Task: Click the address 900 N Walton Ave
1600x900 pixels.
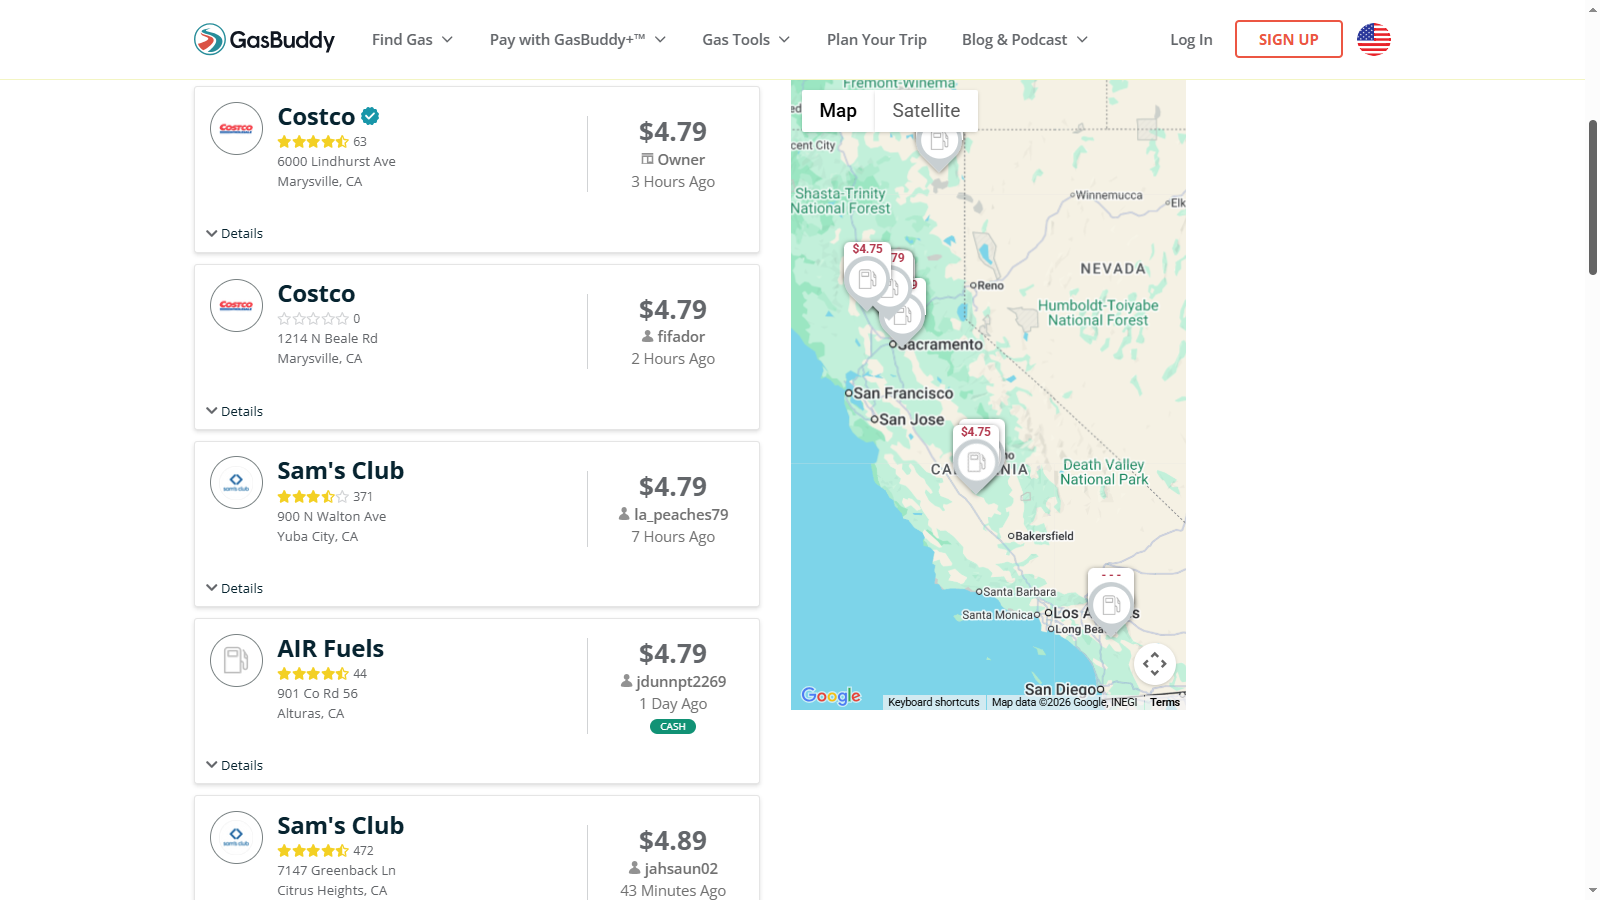Action: pyautogui.click(x=332, y=517)
